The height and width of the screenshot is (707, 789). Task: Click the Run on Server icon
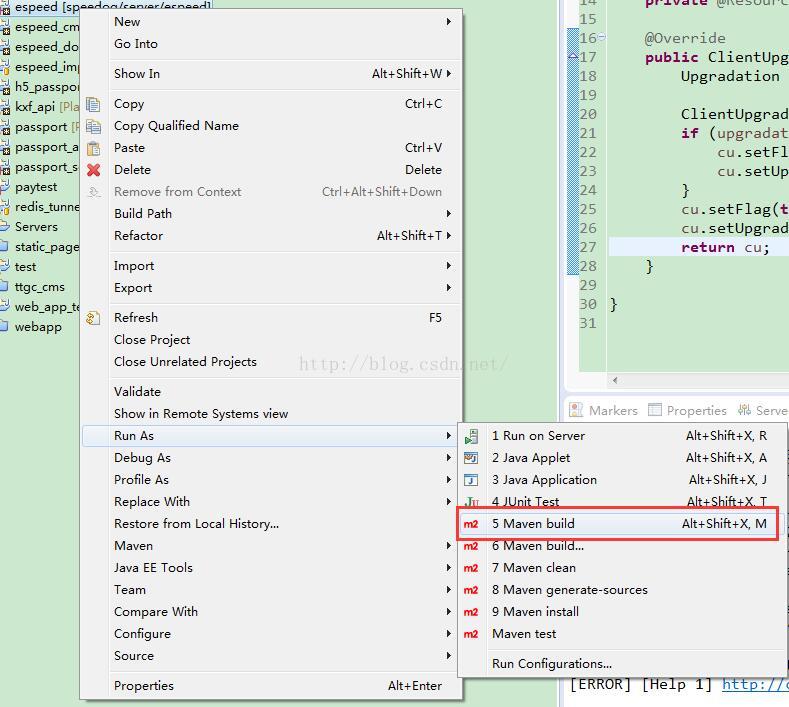(x=471, y=436)
